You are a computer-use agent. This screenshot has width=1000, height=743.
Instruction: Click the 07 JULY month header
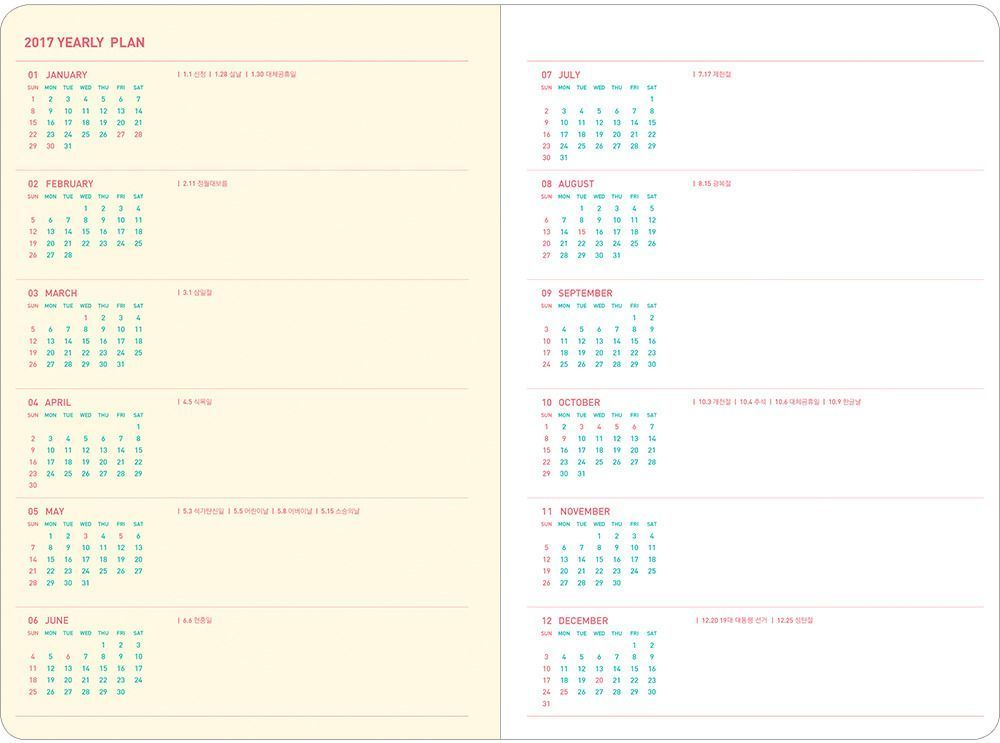(561, 75)
